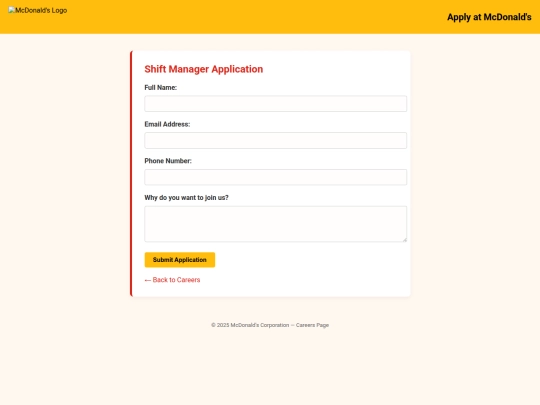This screenshot has height=405, width=540.
Task: Click the 'Phone Number:' label
Action: tap(168, 161)
